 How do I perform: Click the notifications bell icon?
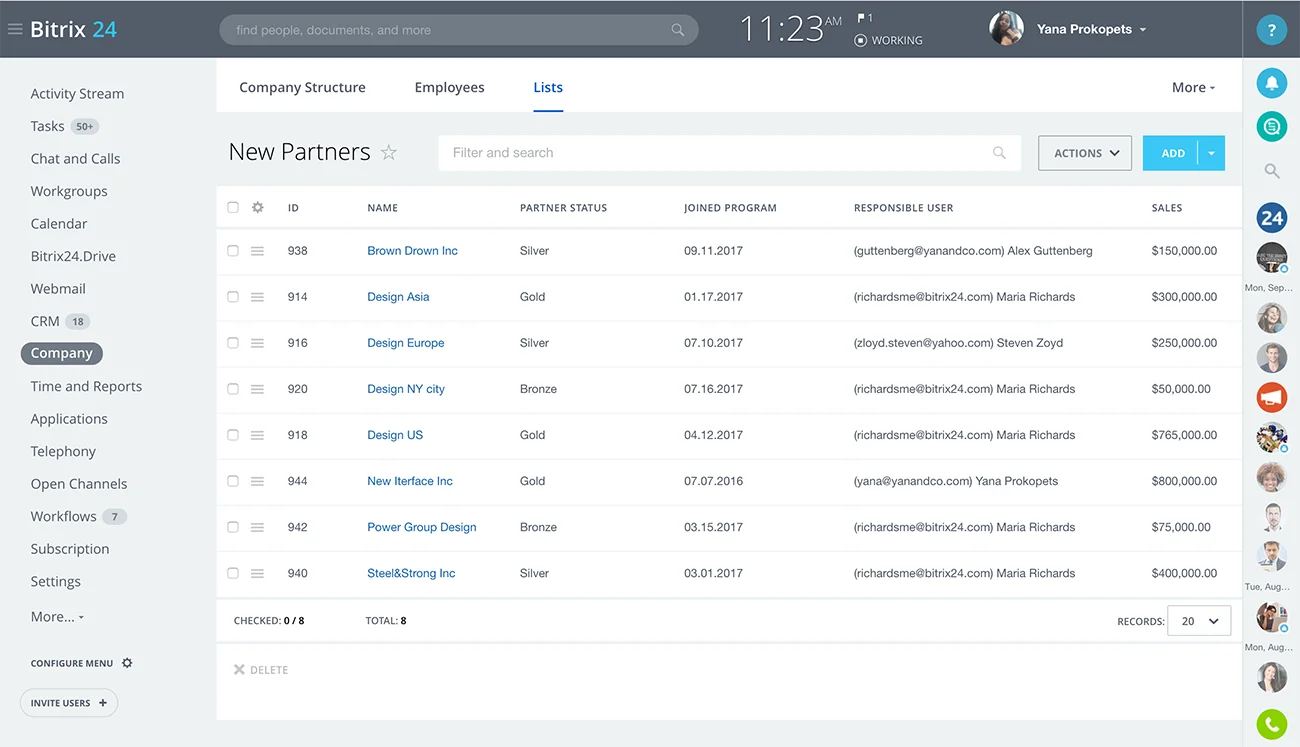tap(1271, 83)
